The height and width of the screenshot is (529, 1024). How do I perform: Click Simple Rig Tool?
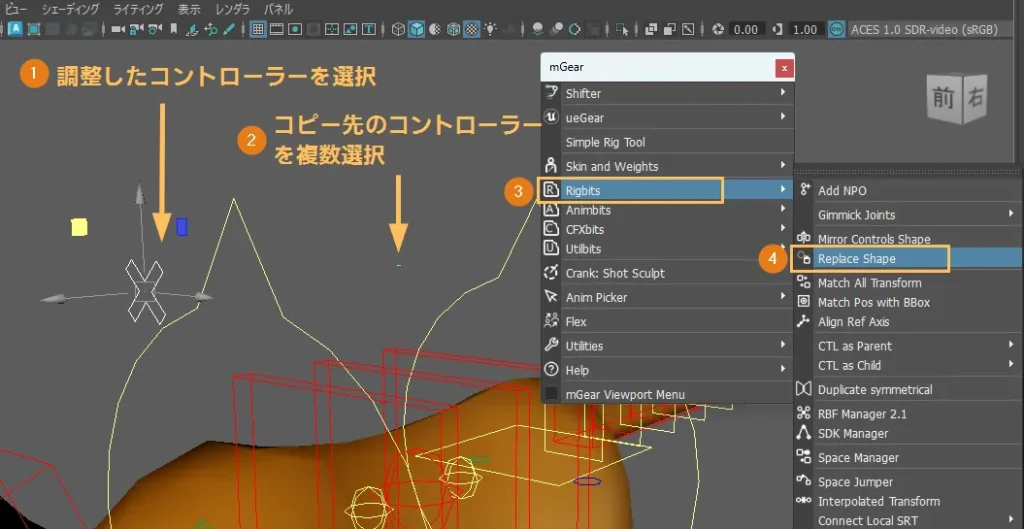(605, 142)
